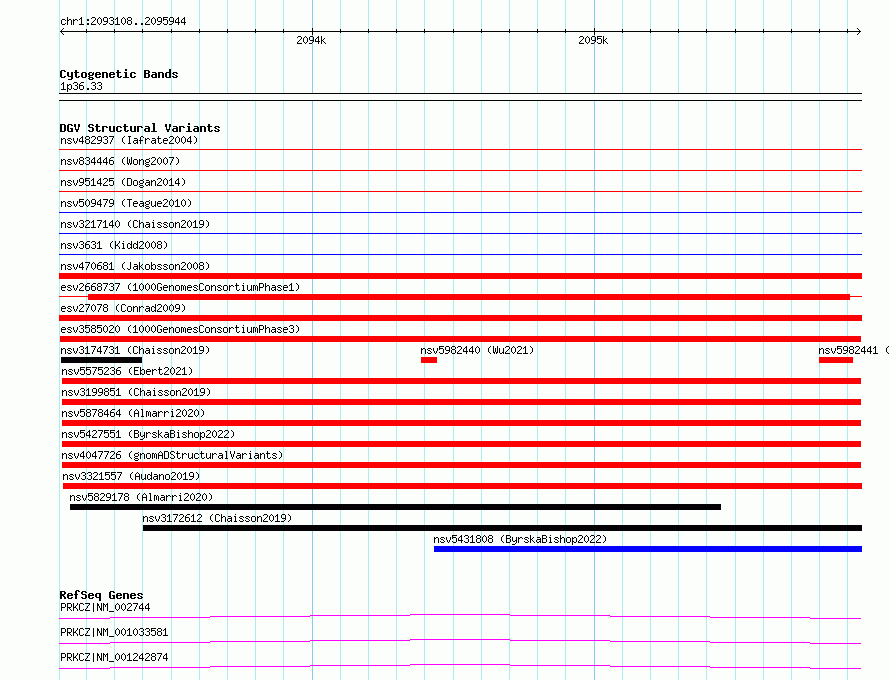
Task: Open nsv3172612 (Chaisson2019) label
Action: (217, 518)
